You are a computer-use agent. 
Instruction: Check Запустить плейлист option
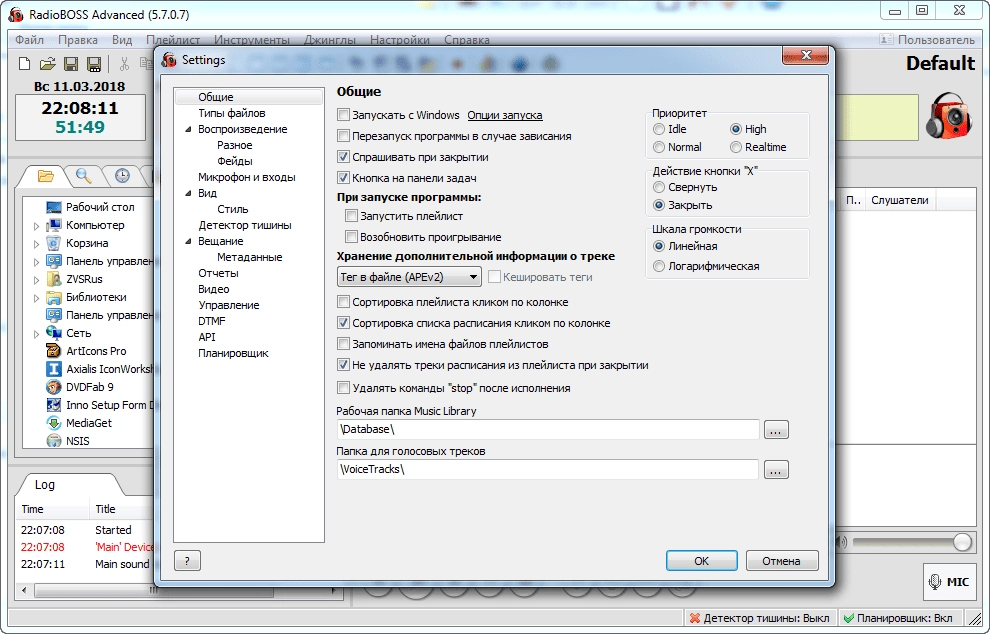click(351, 216)
